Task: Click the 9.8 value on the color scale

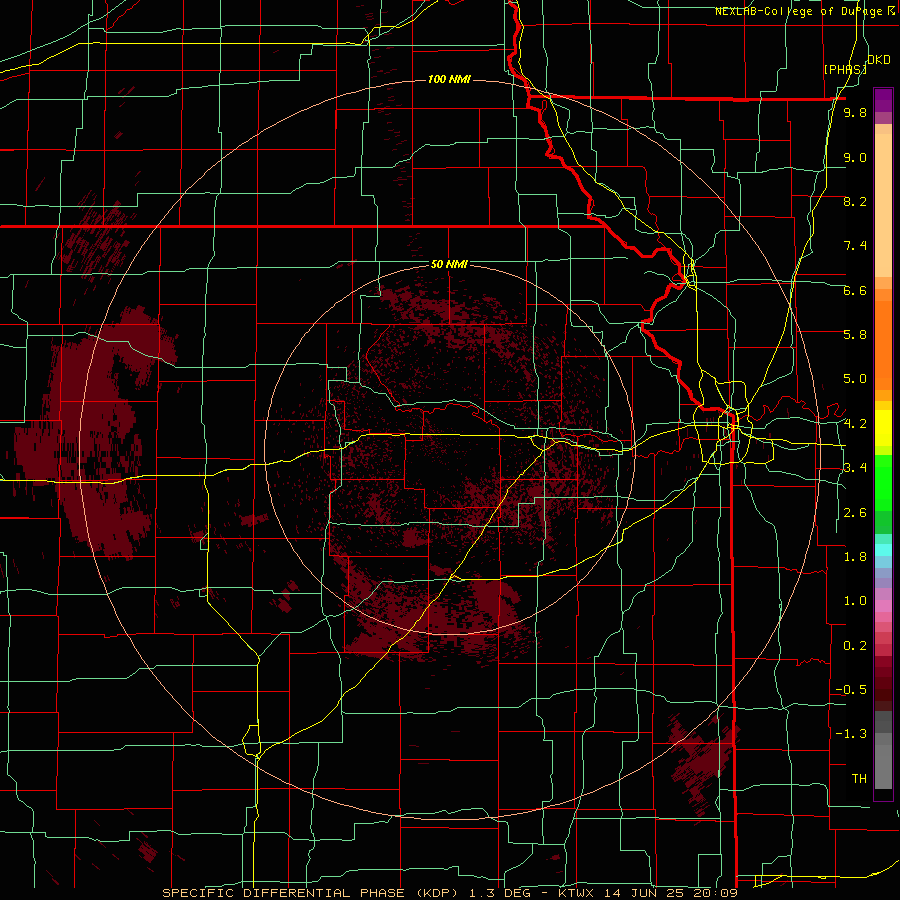Action: pyautogui.click(x=855, y=112)
